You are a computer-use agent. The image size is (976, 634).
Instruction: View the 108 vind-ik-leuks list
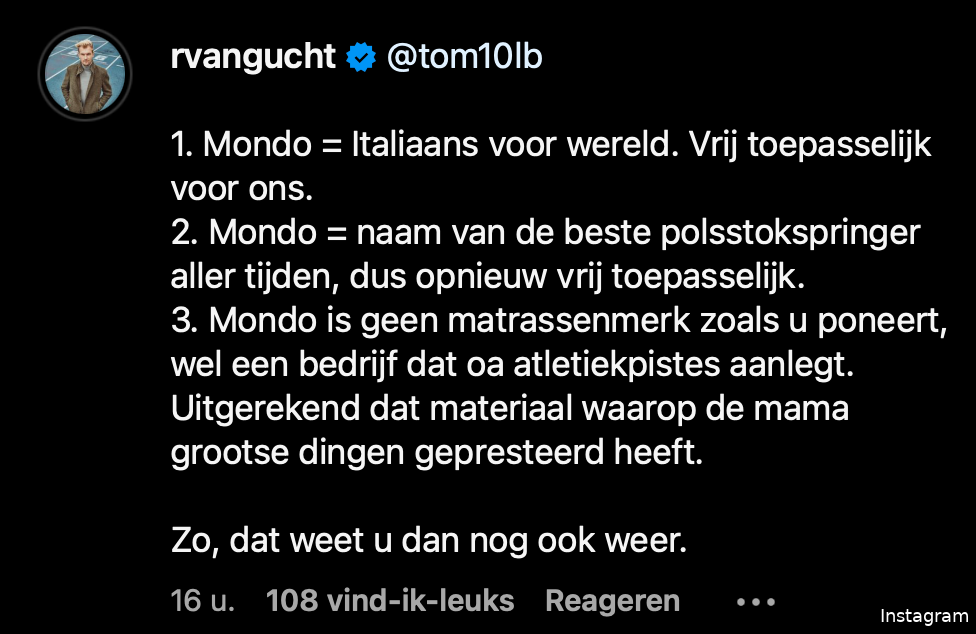click(390, 601)
